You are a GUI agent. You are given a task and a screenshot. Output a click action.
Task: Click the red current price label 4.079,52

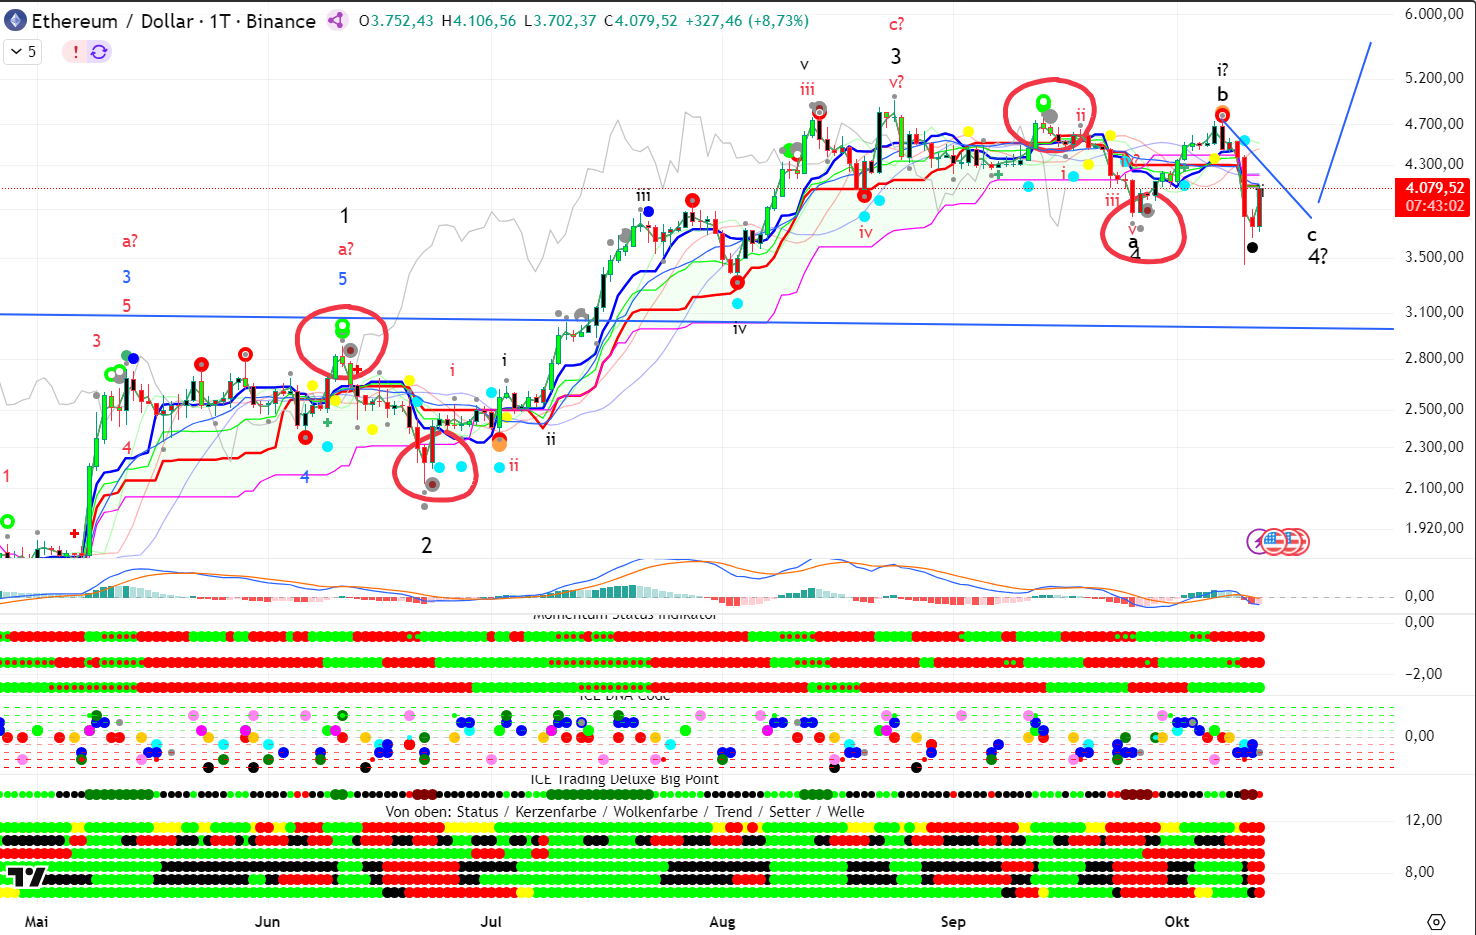click(x=1434, y=188)
